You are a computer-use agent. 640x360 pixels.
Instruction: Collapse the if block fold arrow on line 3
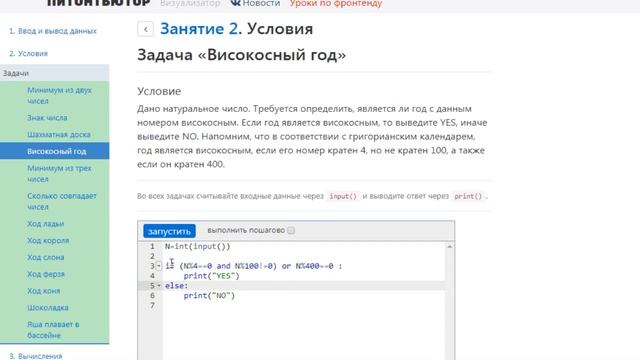click(x=159, y=266)
